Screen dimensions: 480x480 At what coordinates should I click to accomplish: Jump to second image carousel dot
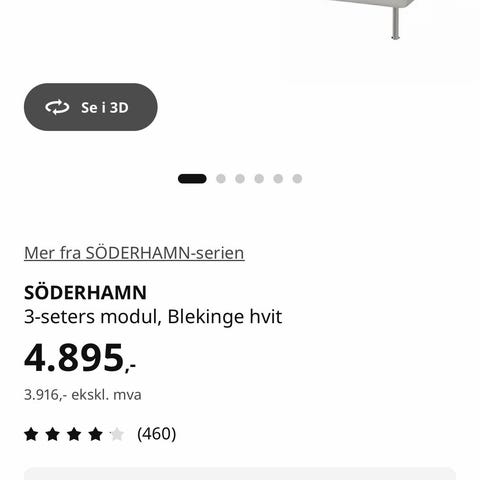point(221,179)
